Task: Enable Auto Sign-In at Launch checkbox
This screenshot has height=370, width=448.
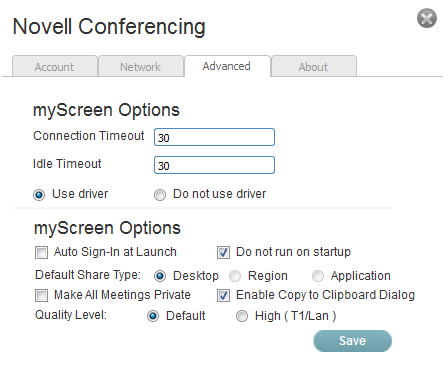Action: [41, 252]
